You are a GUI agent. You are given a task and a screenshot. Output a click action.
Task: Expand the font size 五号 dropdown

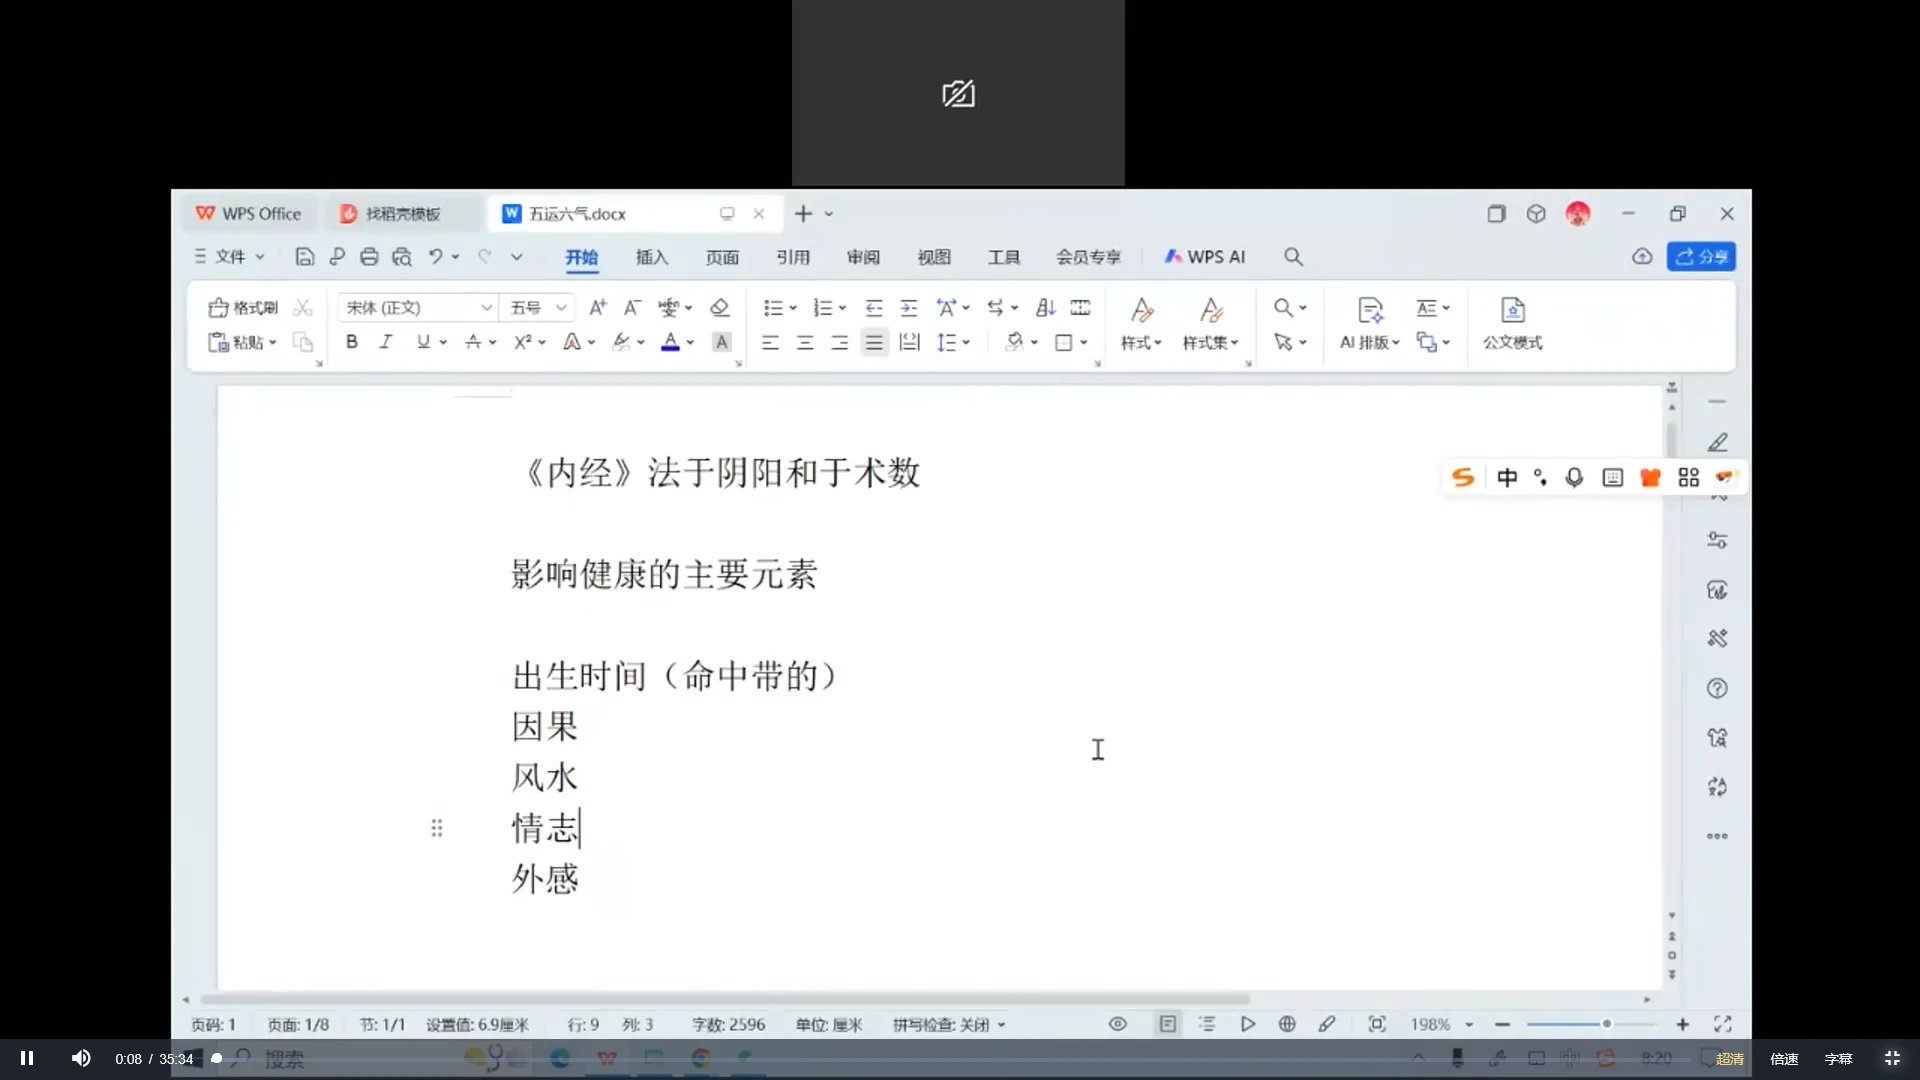click(561, 308)
